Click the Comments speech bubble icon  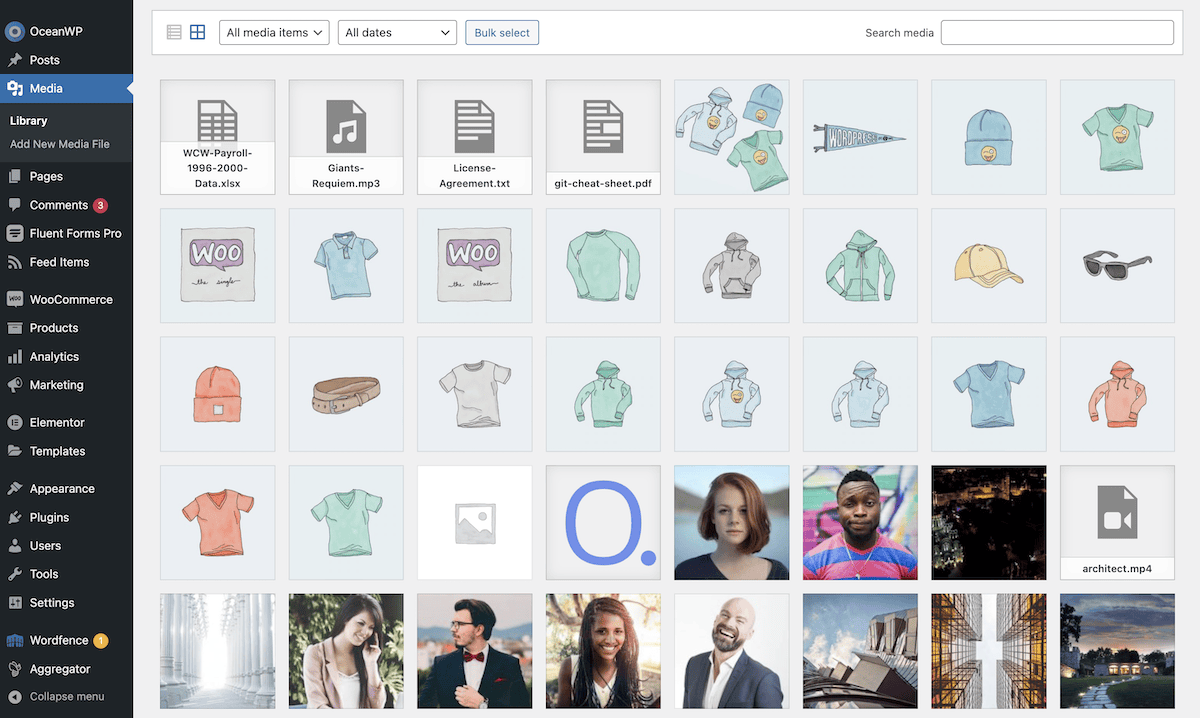[x=14, y=205]
